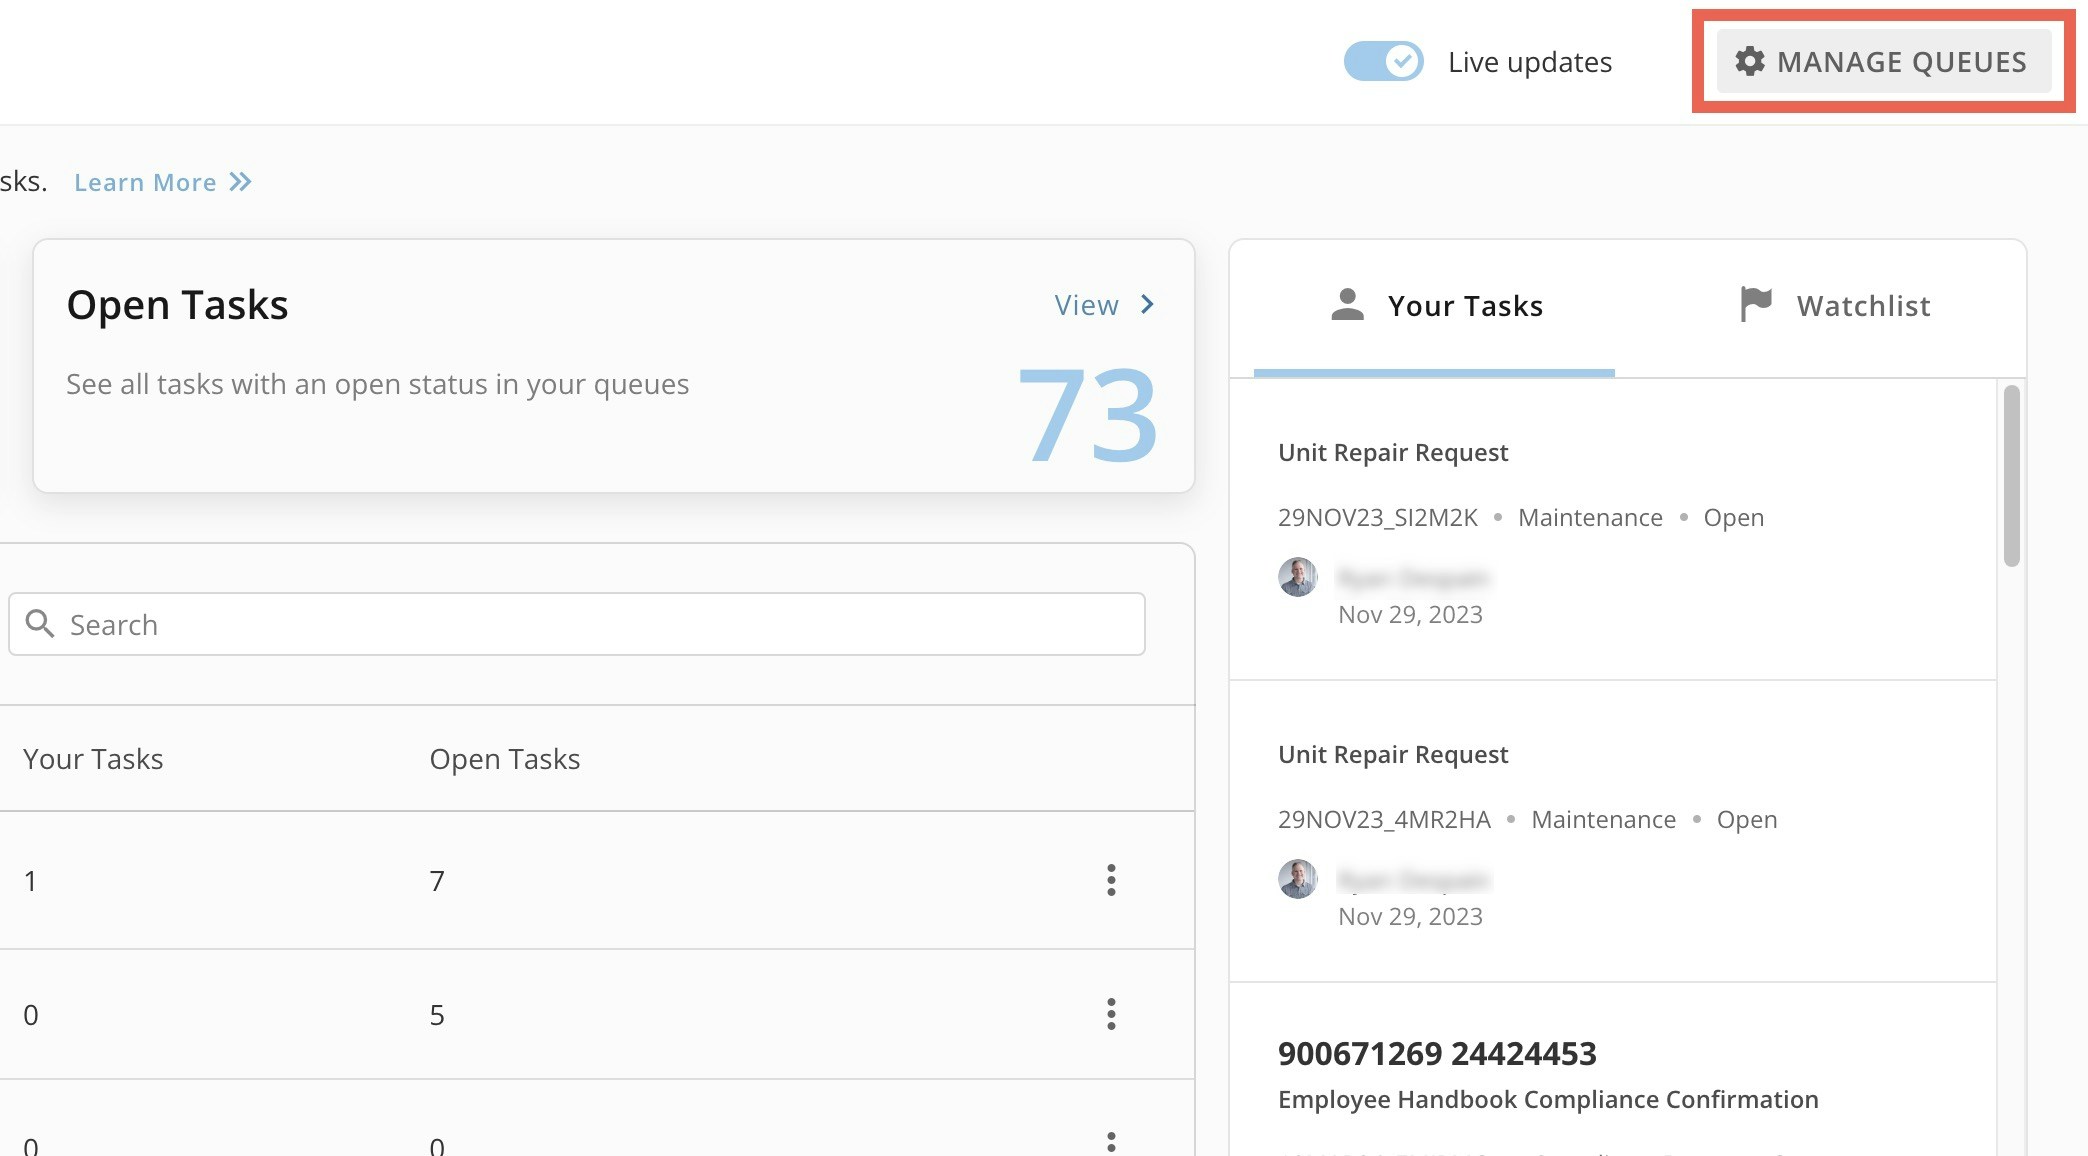2088x1156 pixels.
Task: Open task 29NOV23_4MR2HA Unit Repair Request
Action: tap(1392, 755)
